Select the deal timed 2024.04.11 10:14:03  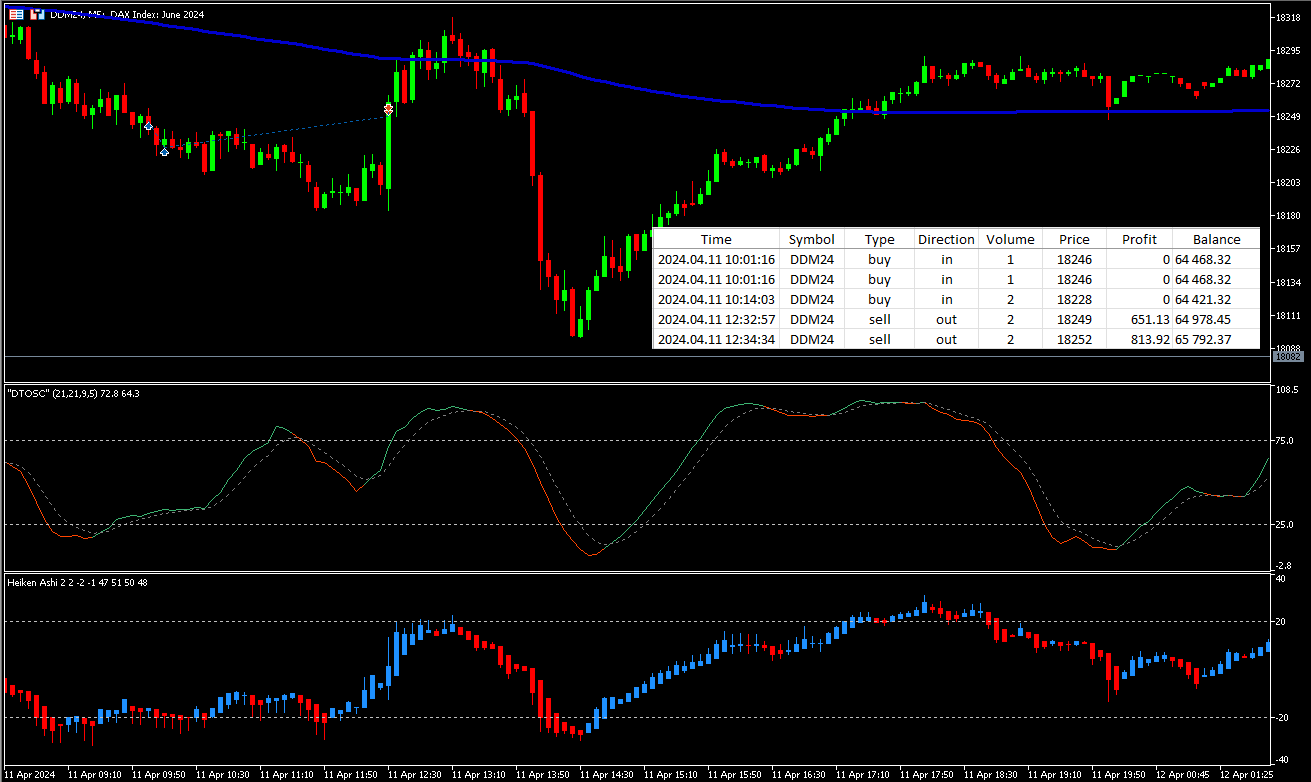(957, 299)
